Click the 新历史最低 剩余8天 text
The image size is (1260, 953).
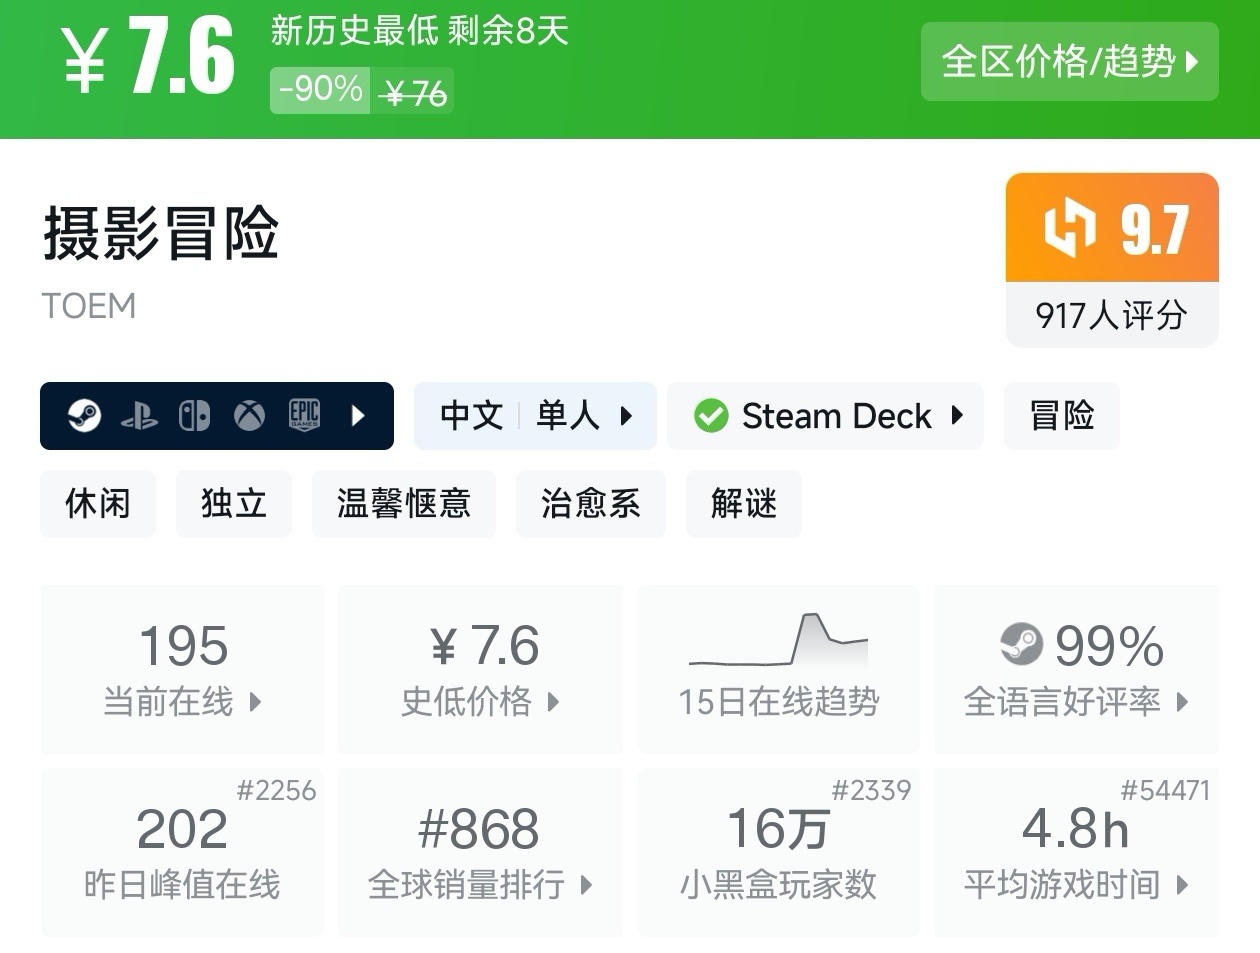(x=419, y=31)
